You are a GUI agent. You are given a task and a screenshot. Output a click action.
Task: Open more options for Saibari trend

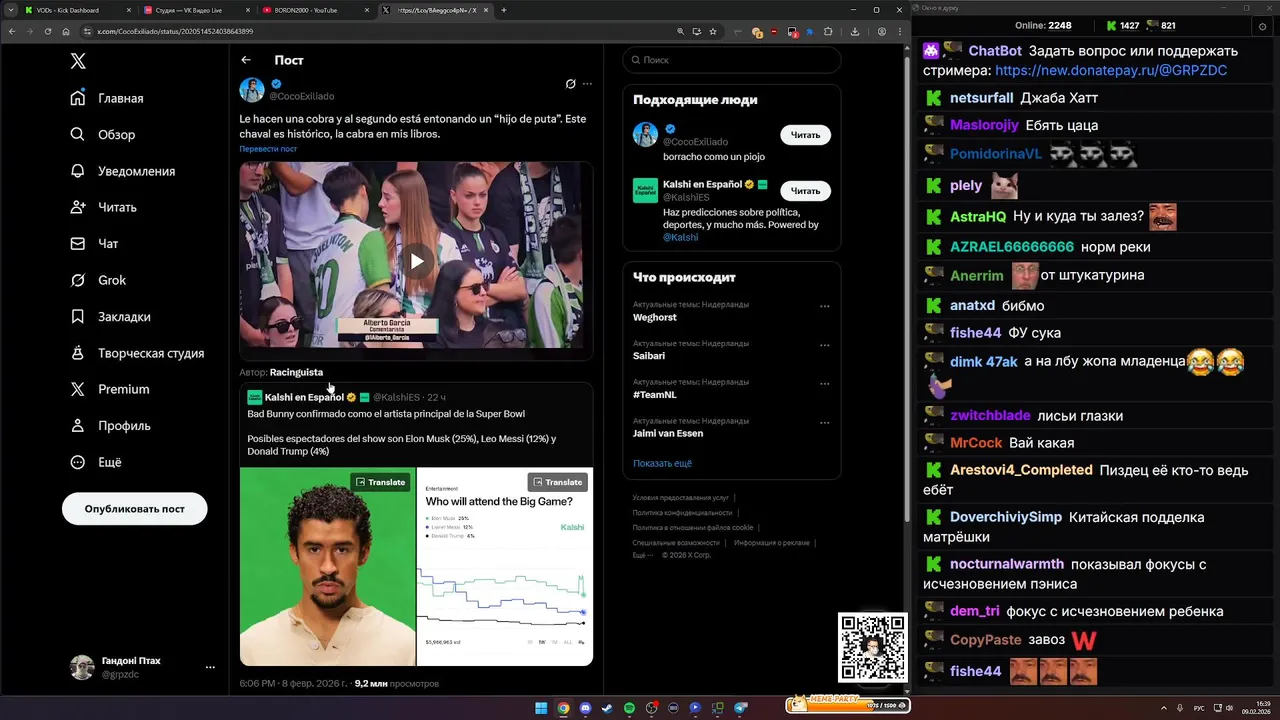pos(824,345)
